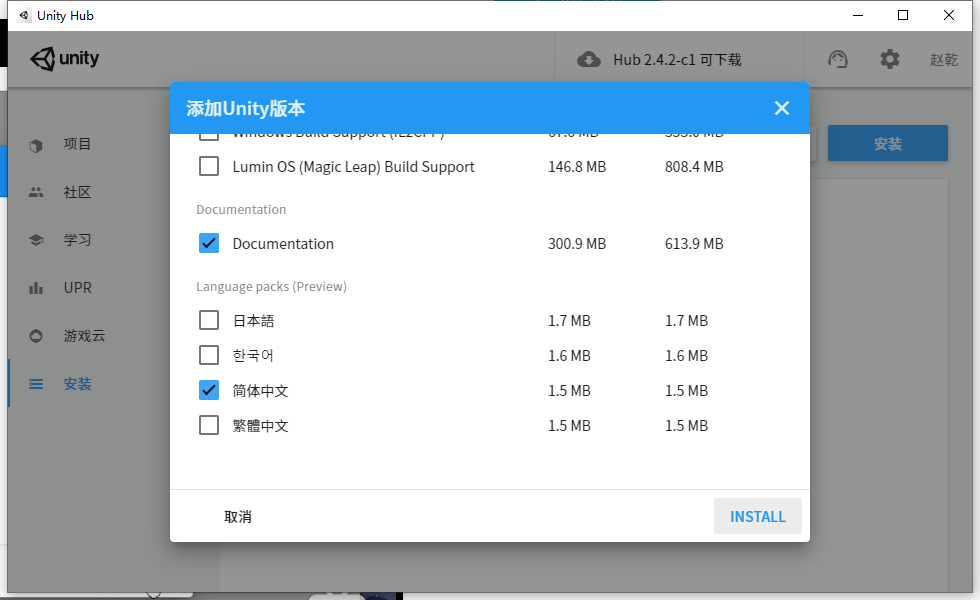Tick the 繁體中文 language pack checkbox

[x=209, y=425]
